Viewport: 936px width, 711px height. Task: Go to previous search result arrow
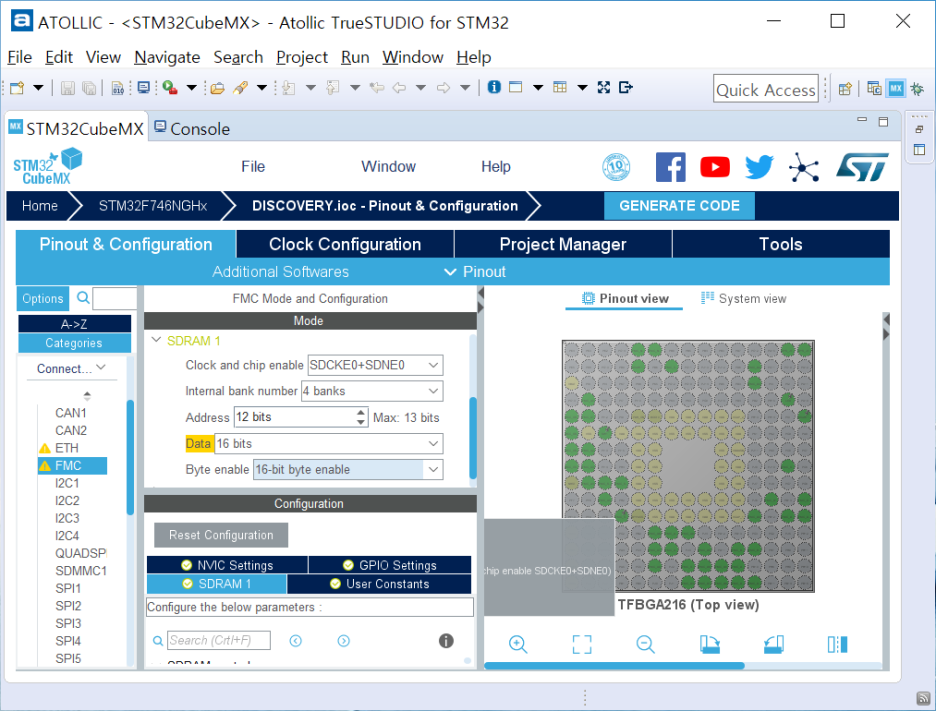pyautogui.click(x=295, y=641)
